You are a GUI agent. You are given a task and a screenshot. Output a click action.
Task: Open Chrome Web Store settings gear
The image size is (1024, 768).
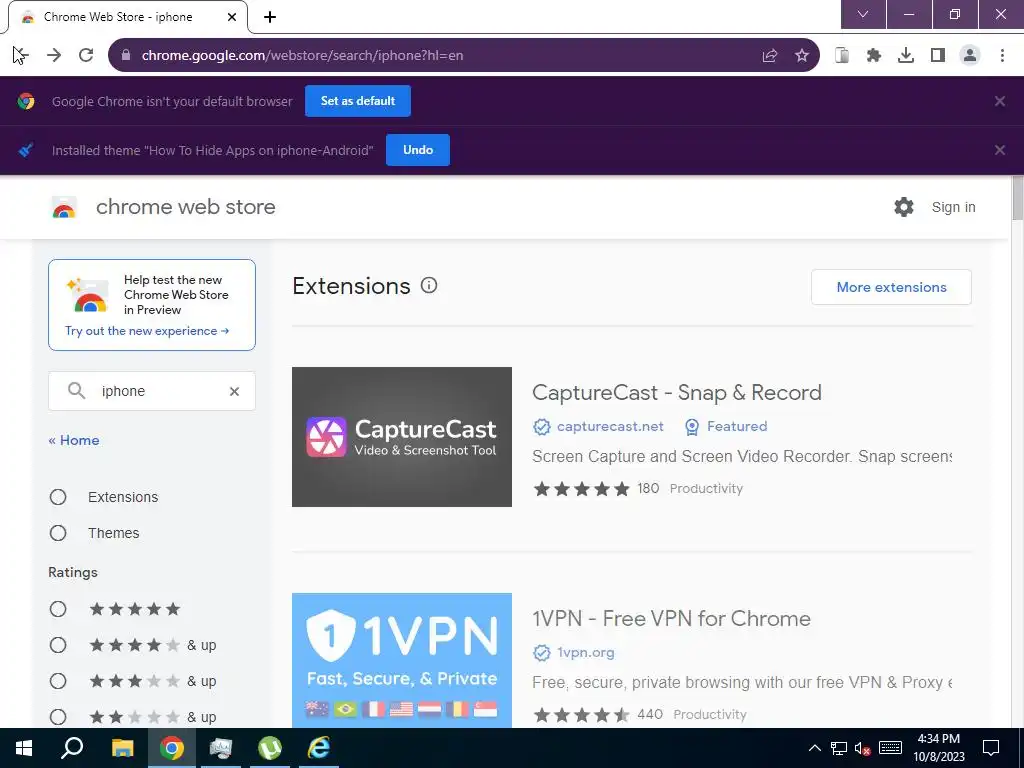point(904,207)
